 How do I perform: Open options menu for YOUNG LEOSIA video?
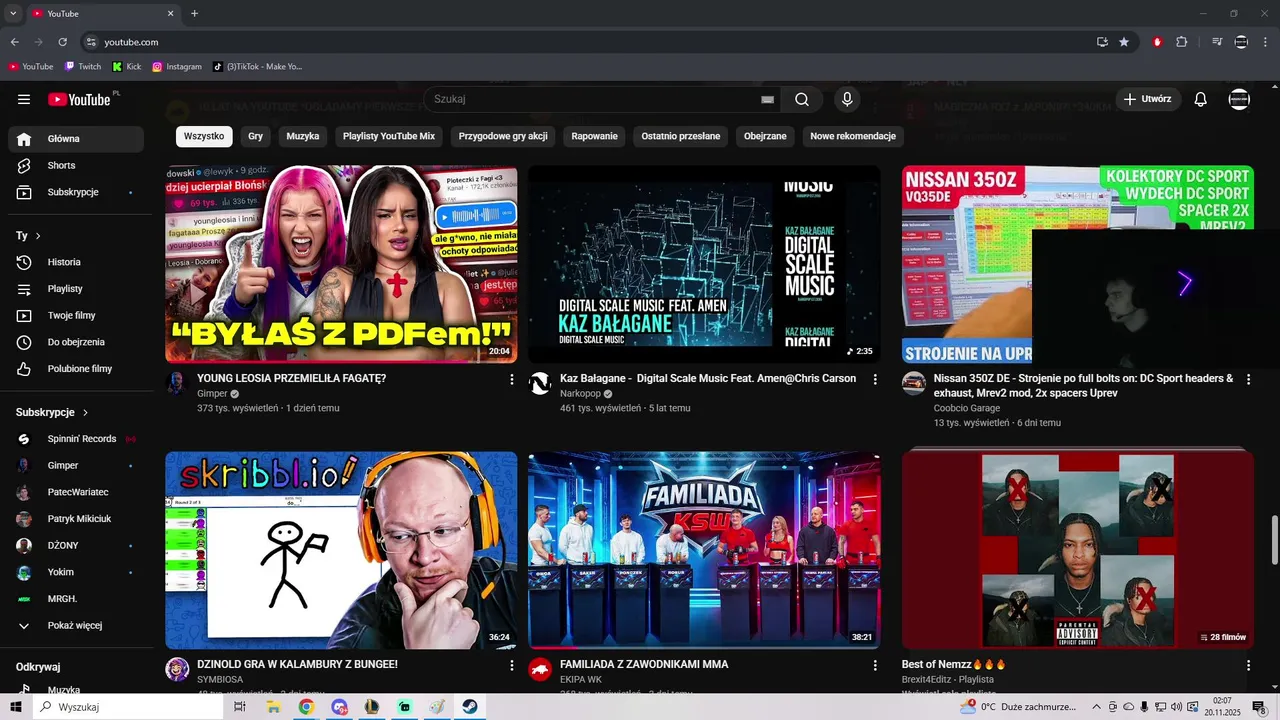[512, 380]
